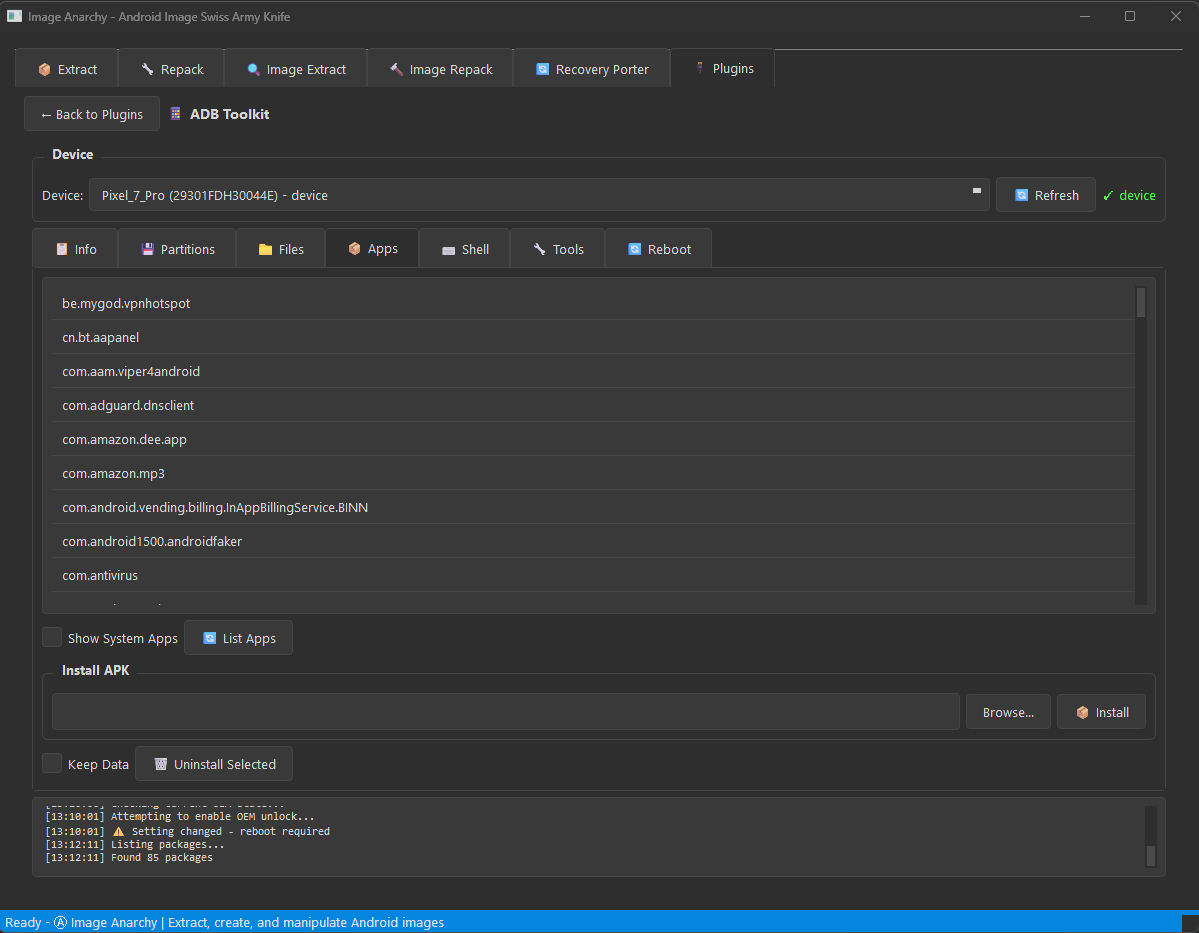
Task: Click the APK path input field
Action: tap(505, 712)
